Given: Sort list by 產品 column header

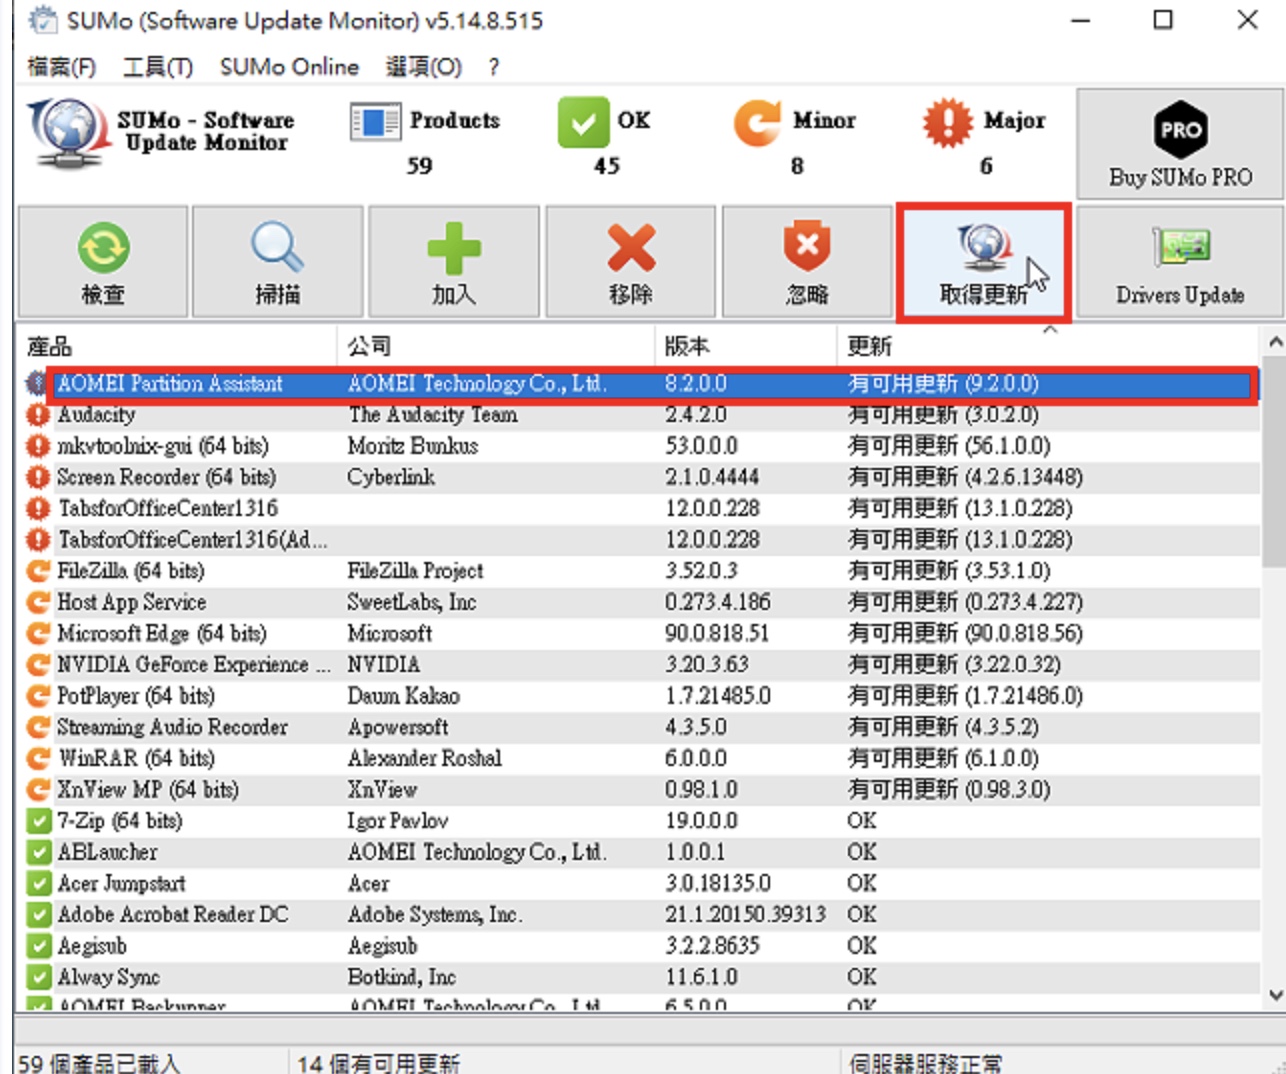Looking at the screenshot, I should 177,346.
